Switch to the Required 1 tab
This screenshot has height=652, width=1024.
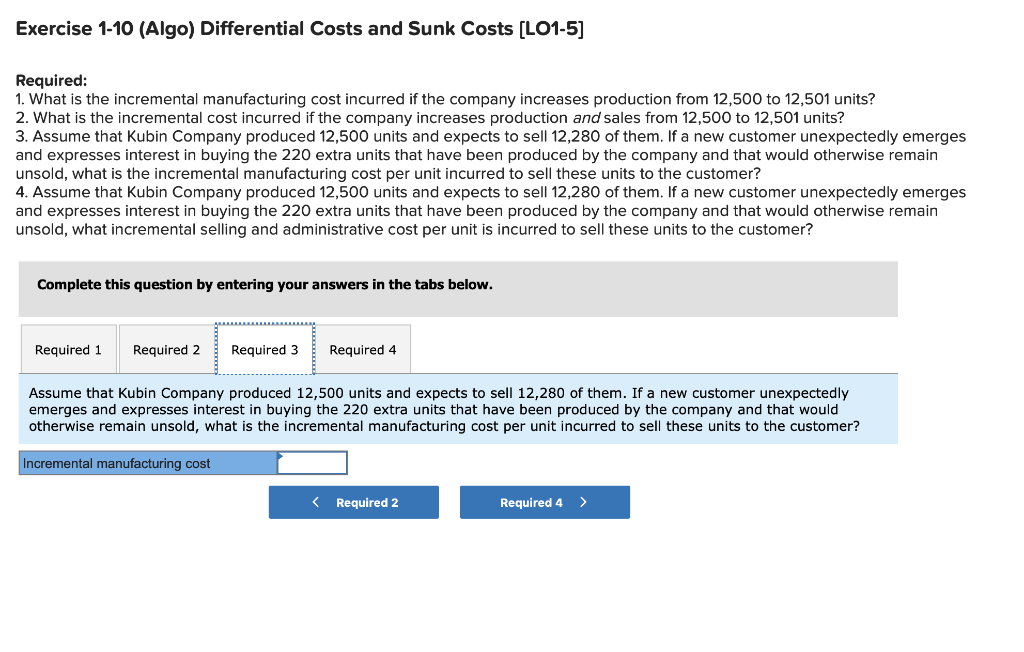pos(68,349)
